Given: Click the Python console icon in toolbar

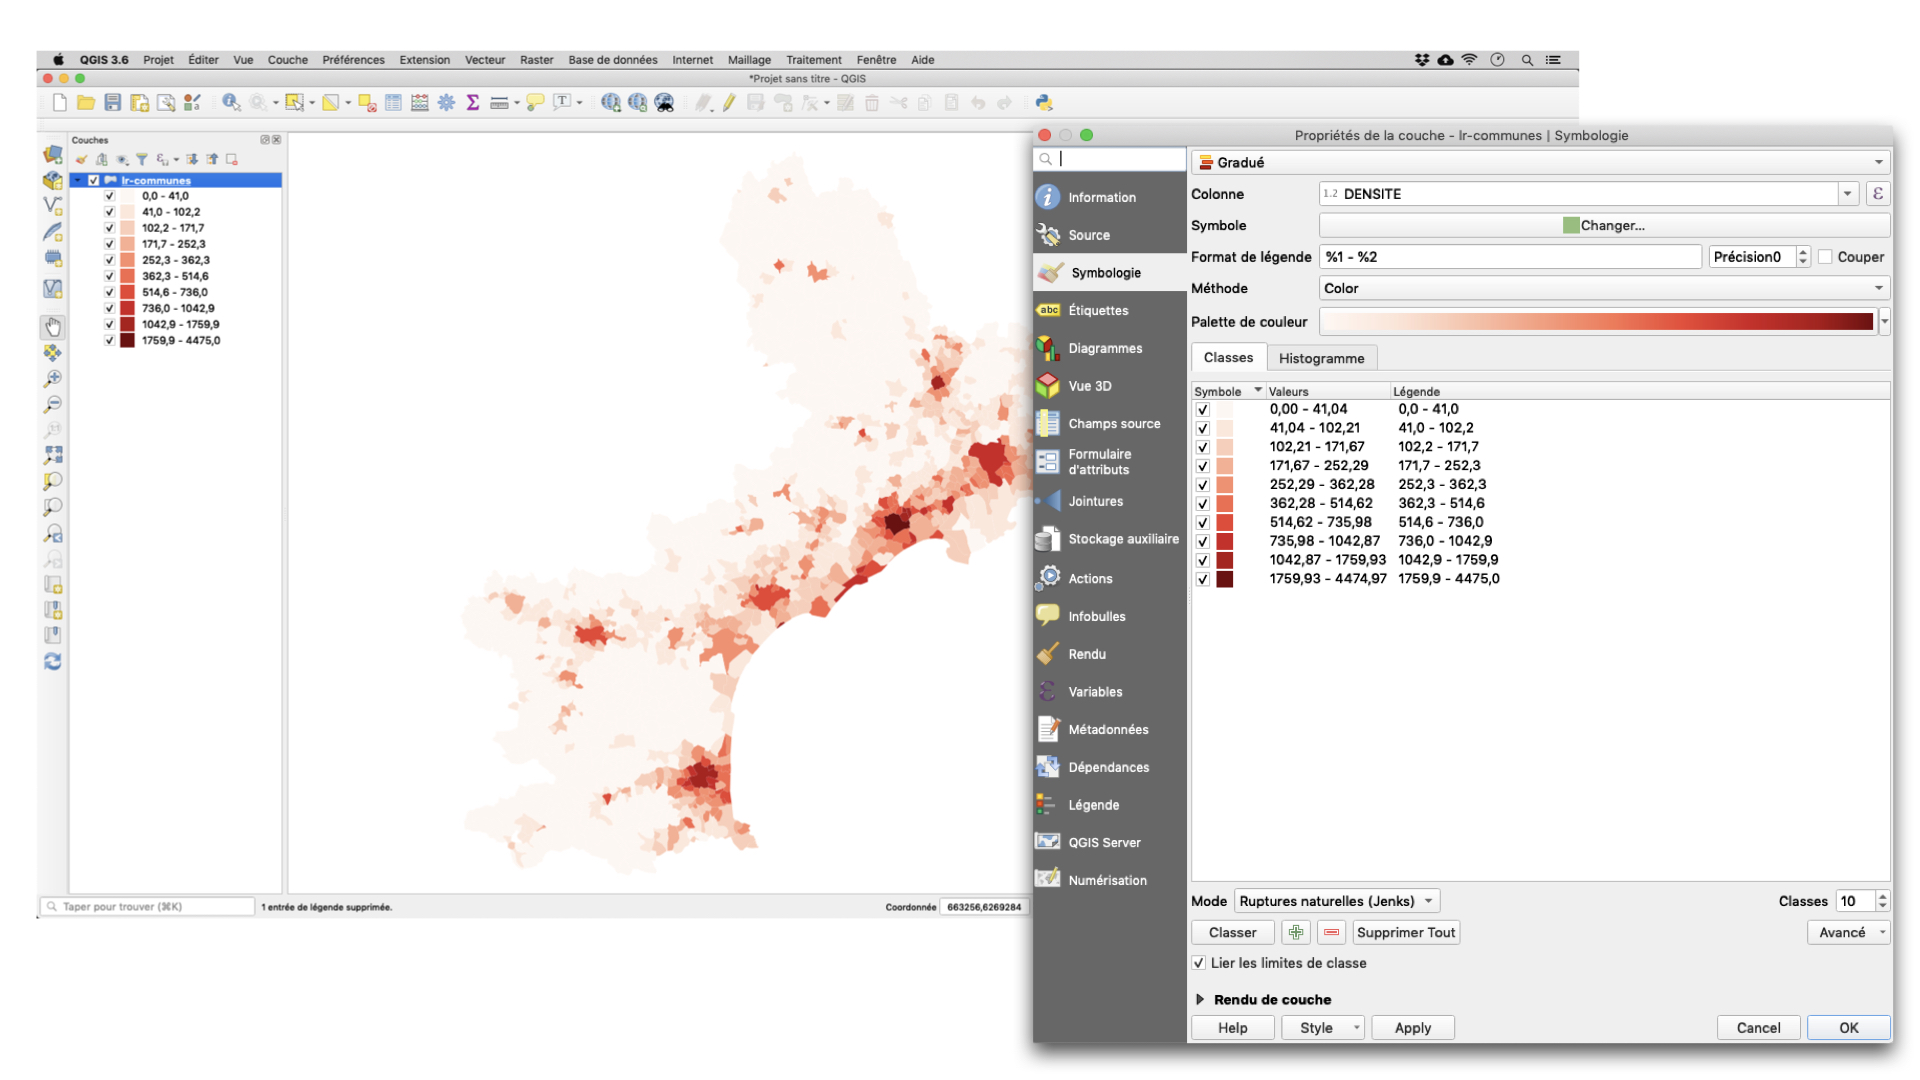Looking at the screenshot, I should pos(1044,103).
